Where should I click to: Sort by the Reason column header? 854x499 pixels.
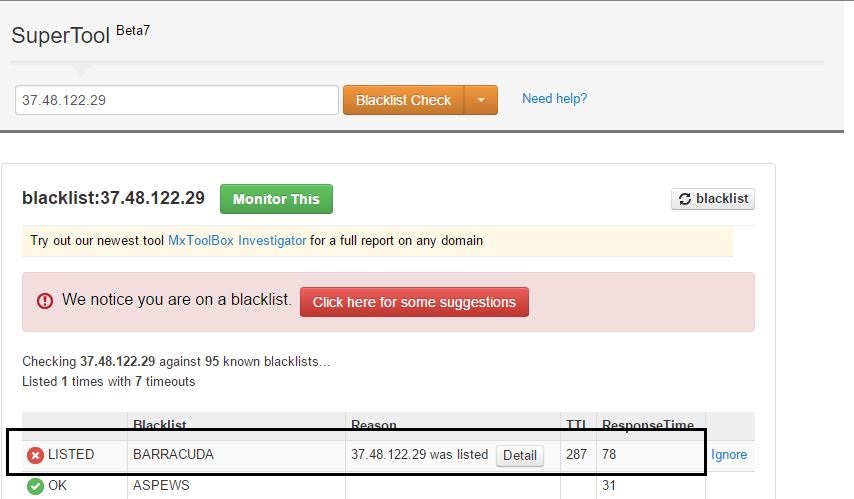374,425
